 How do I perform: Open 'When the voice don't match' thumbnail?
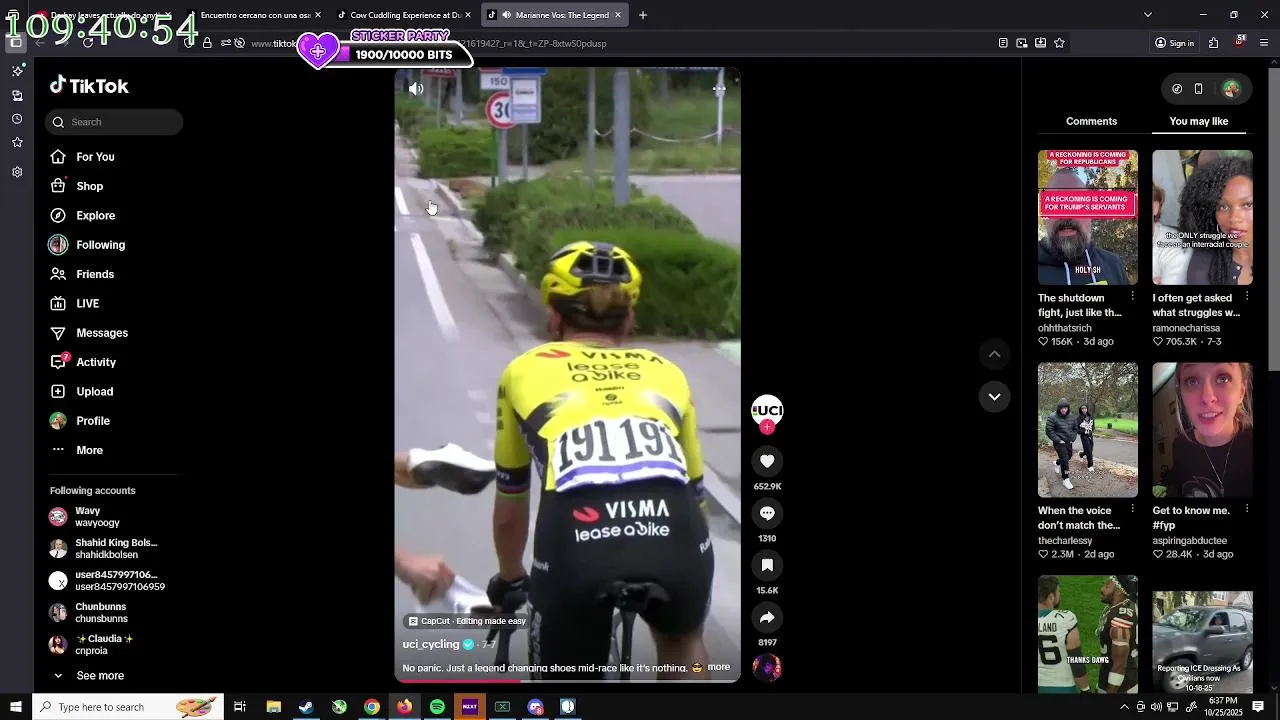[1087, 430]
